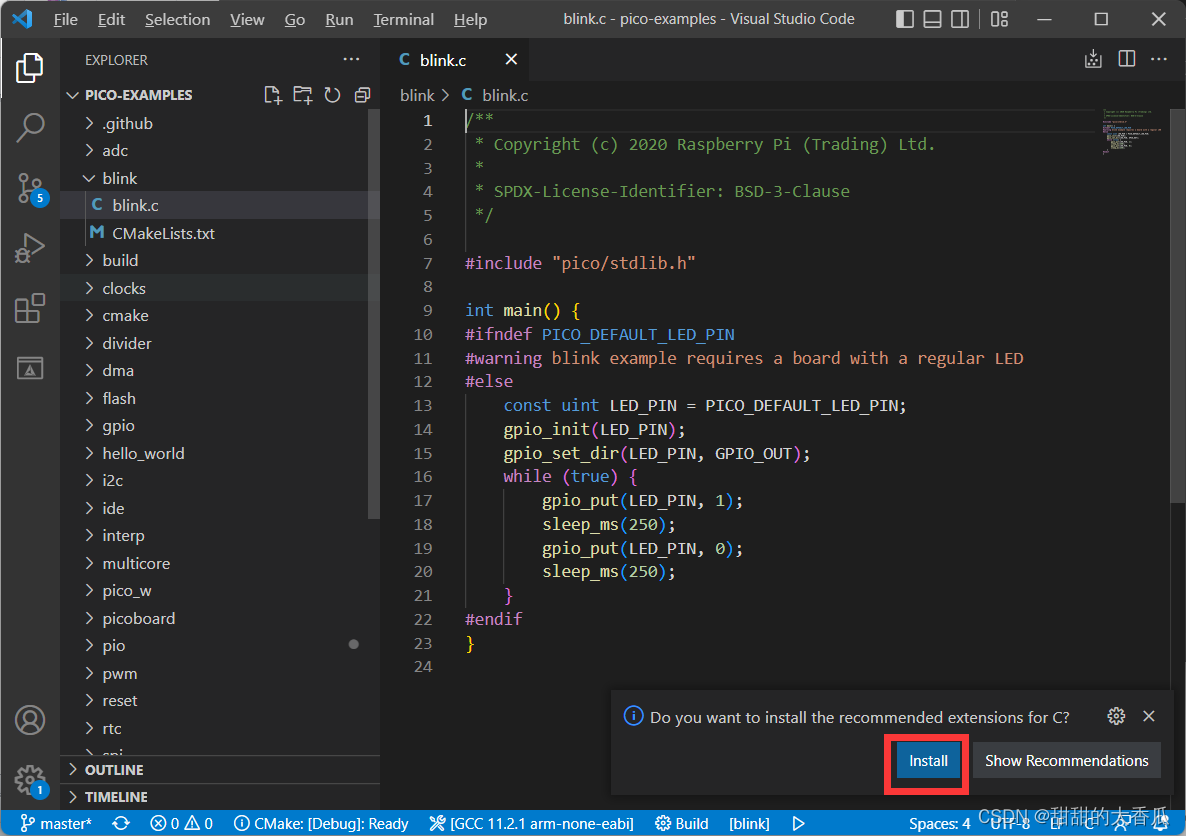The width and height of the screenshot is (1186, 836).
Task: Open Customize Layout options
Action: pos(999,19)
